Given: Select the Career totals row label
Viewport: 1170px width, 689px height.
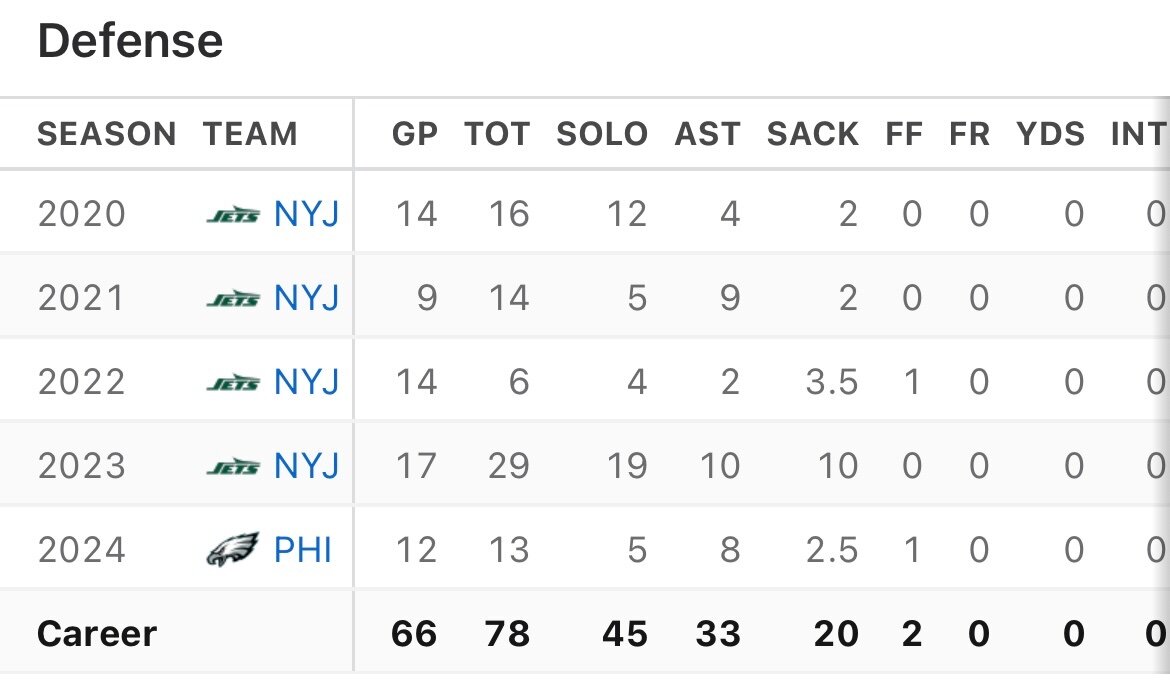Looking at the screenshot, I should pos(97,634).
